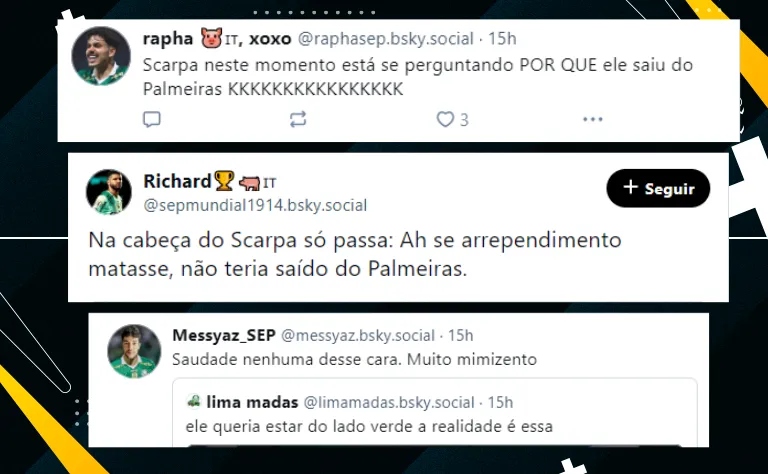Click the repost icon under rapha's post

[x=298, y=119]
